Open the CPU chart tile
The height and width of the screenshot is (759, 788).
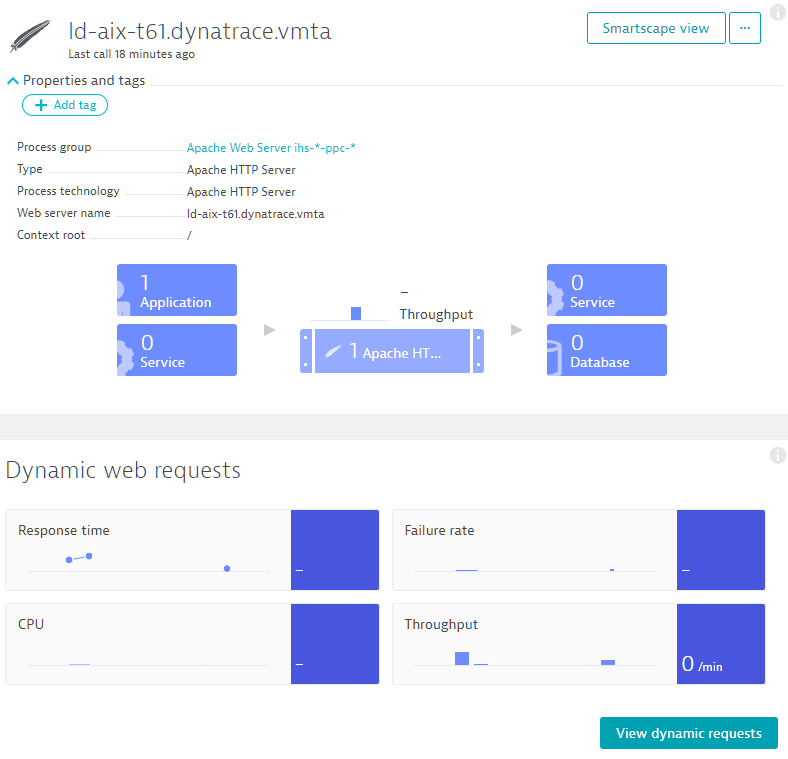(x=148, y=644)
